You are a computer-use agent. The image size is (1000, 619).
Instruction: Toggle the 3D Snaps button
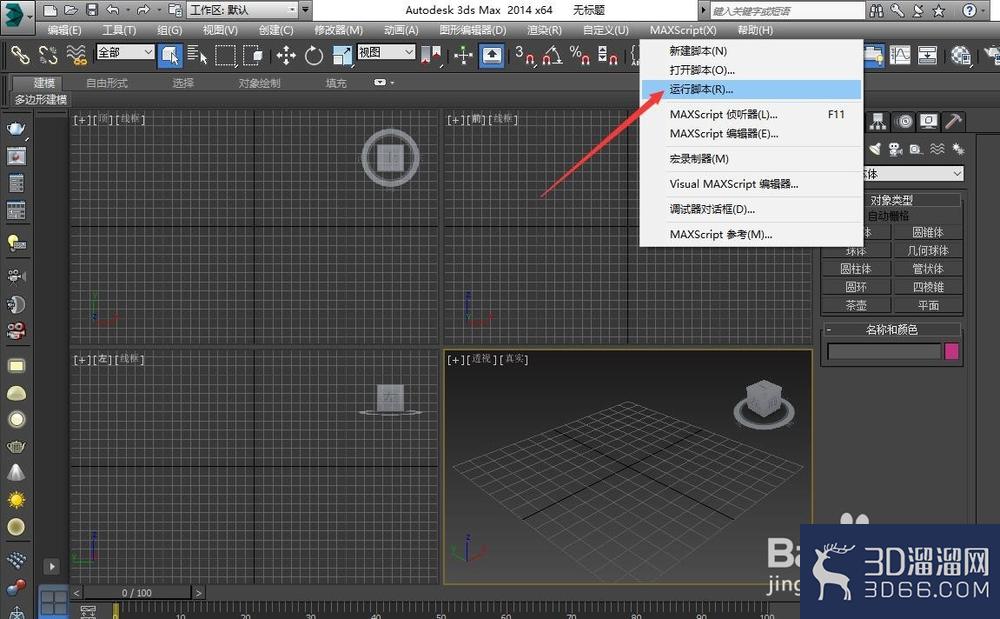pyautogui.click(x=524, y=55)
